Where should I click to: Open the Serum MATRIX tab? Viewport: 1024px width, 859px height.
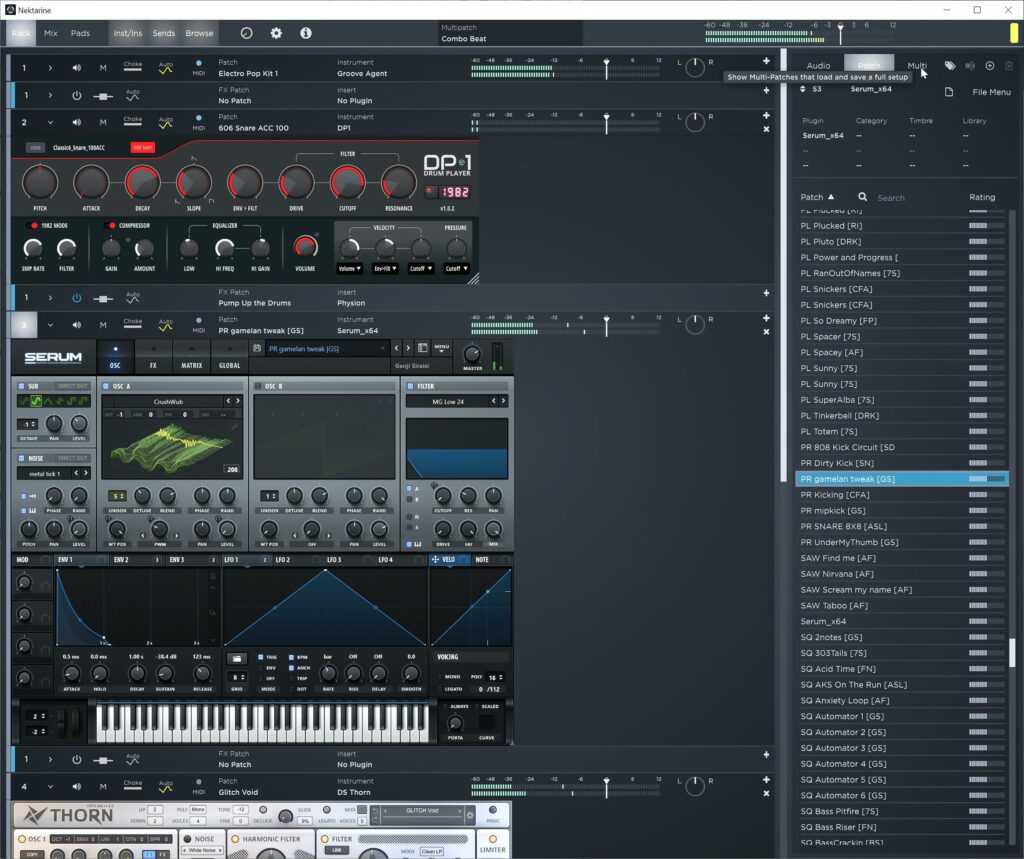pos(190,357)
